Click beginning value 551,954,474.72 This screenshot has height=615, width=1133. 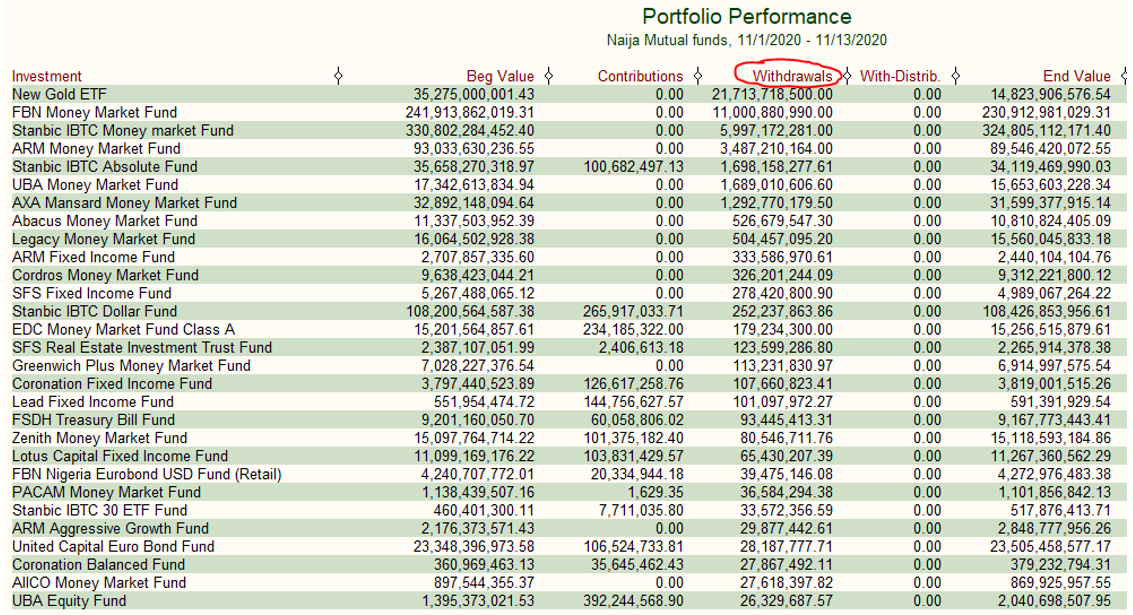484,401
